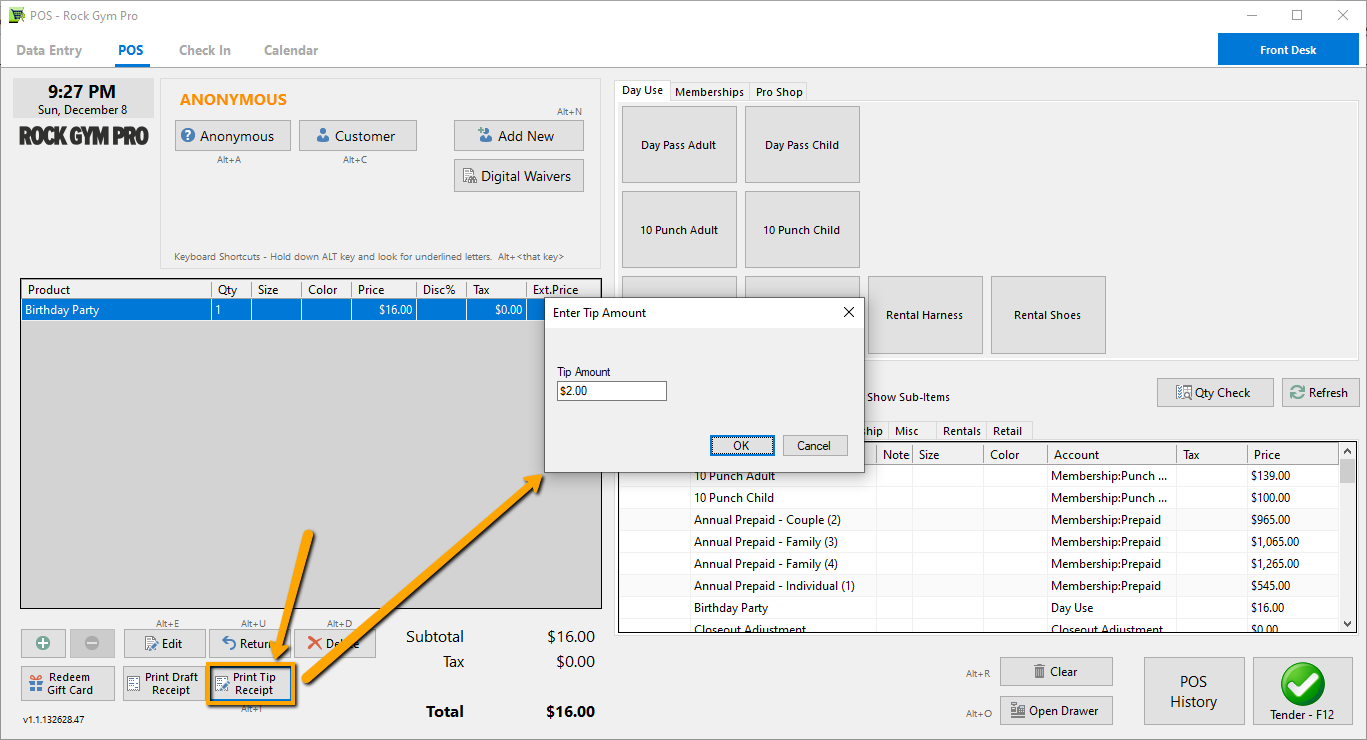Add Rental Shoes to sale
Image resolution: width=1367 pixels, height=740 pixels.
1048,315
